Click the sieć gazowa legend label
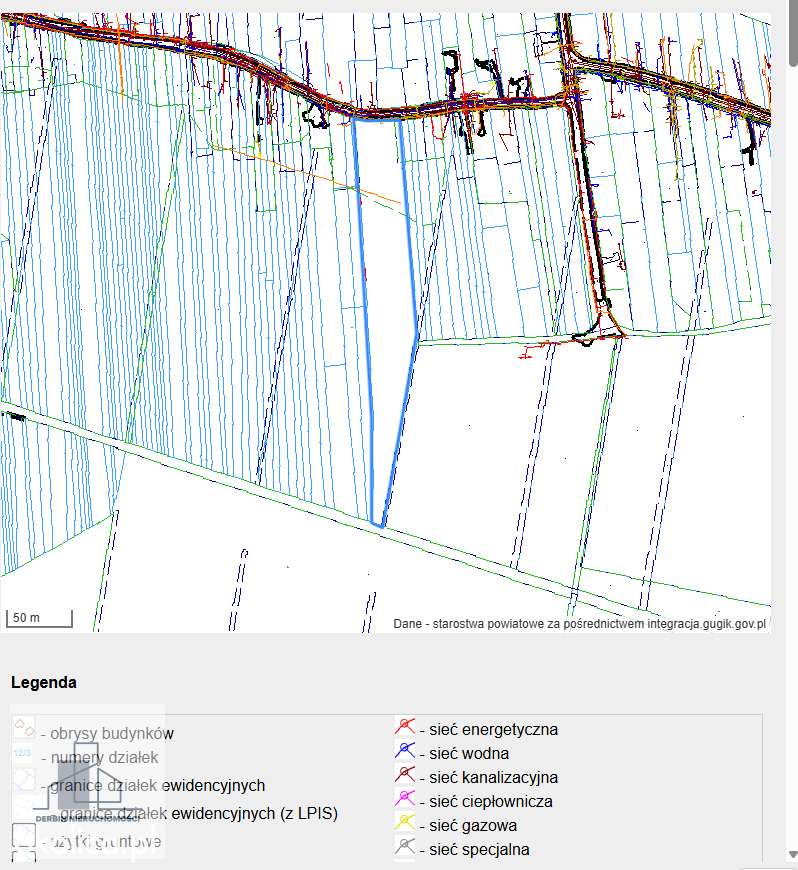Image resolution: width=798 pixels, height=870 pixels. pyautogui.click(x=473, y=826)
